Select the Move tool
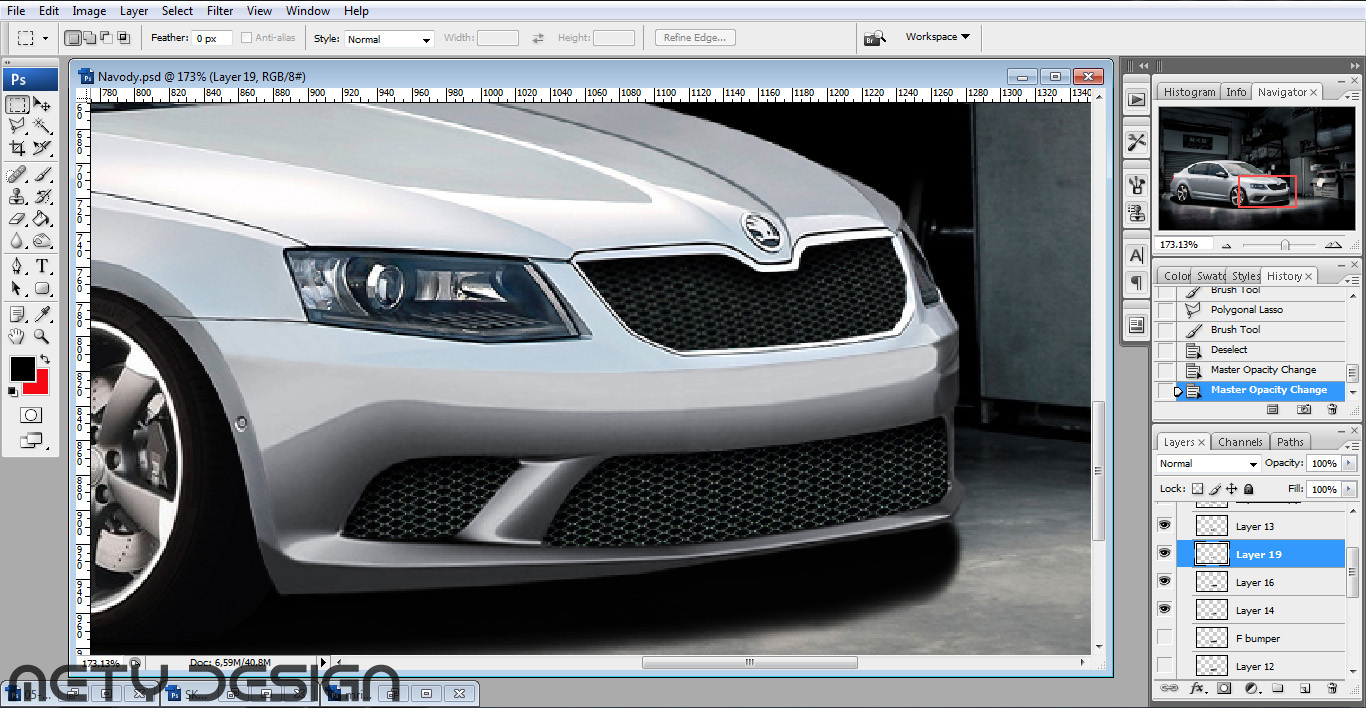The image size is (1366, 708). [42, 104]
